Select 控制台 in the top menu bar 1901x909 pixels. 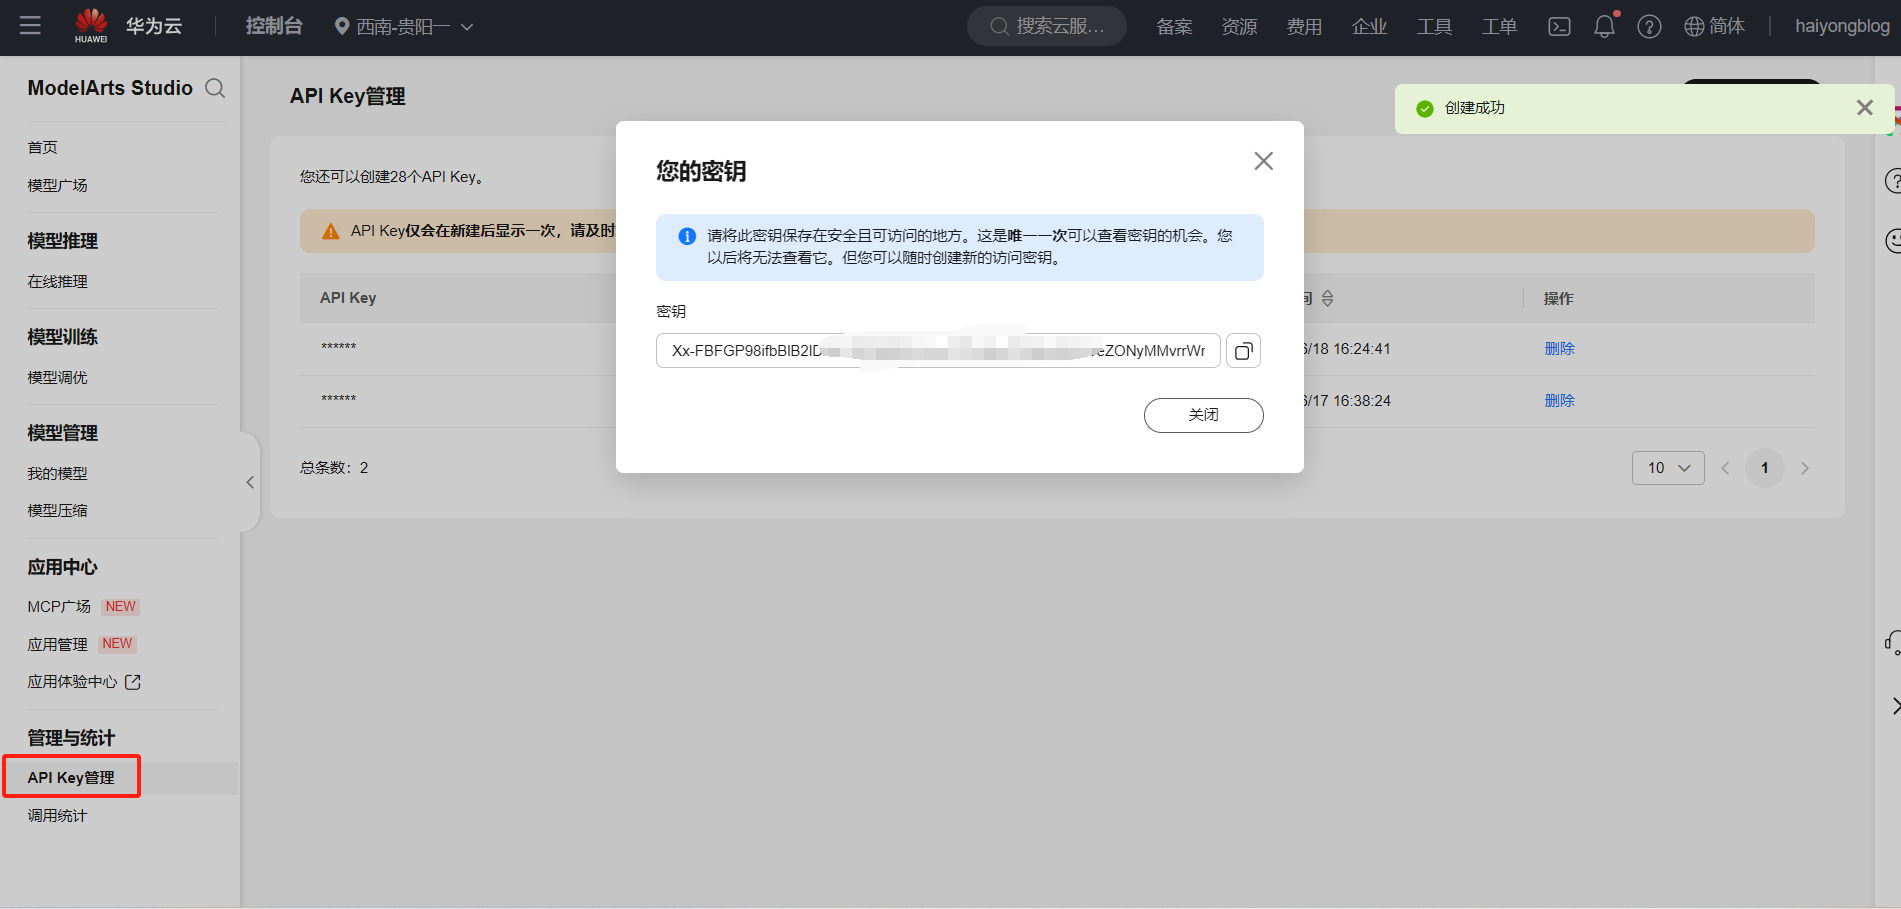click(x=274, y=26)
